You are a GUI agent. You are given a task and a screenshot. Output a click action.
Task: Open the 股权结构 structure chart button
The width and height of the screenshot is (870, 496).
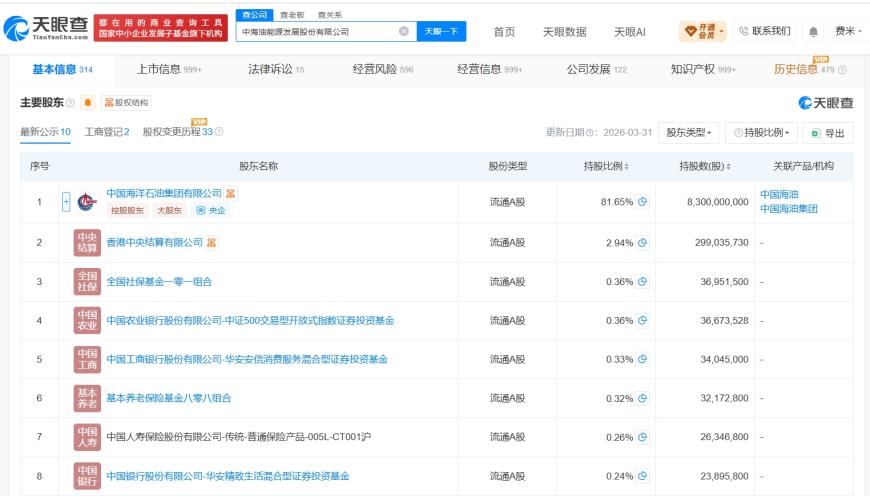tap(127, 103)
